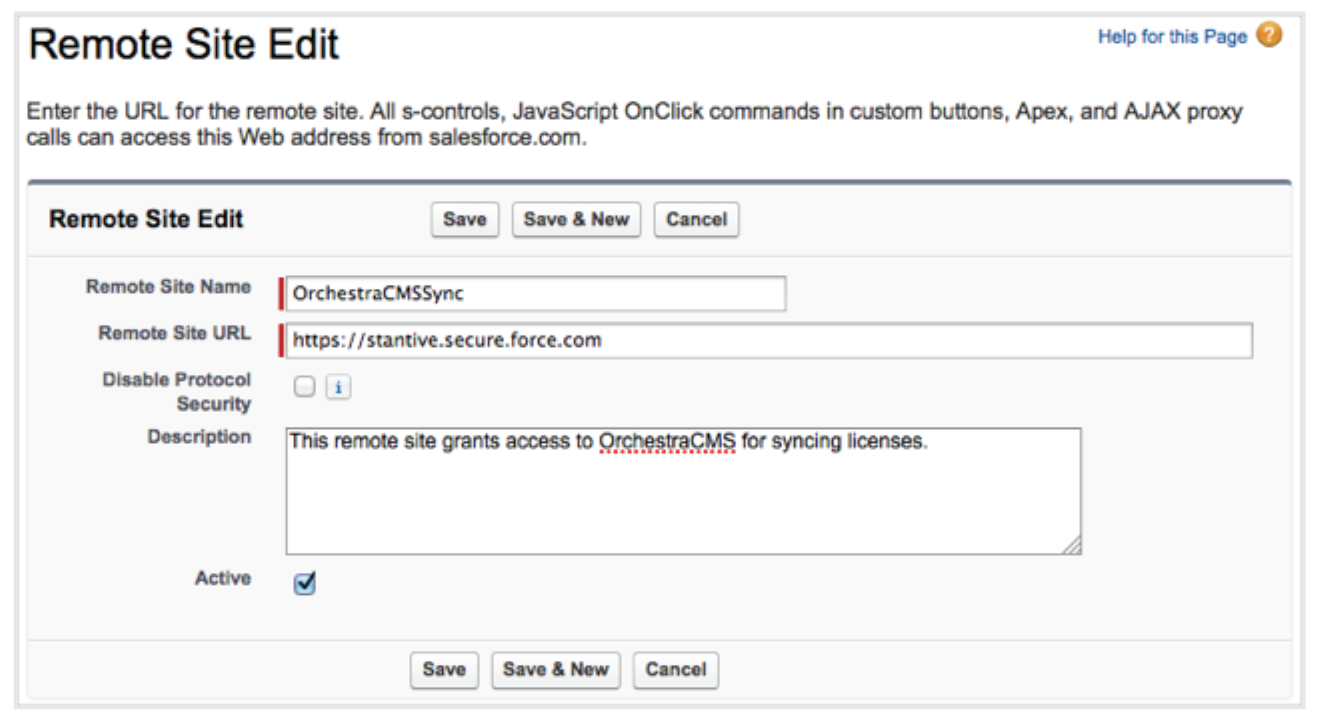Cancel the edit using the top Cancel button
The width and height of the screenshot is (1320, 728).
pos(696,220)
